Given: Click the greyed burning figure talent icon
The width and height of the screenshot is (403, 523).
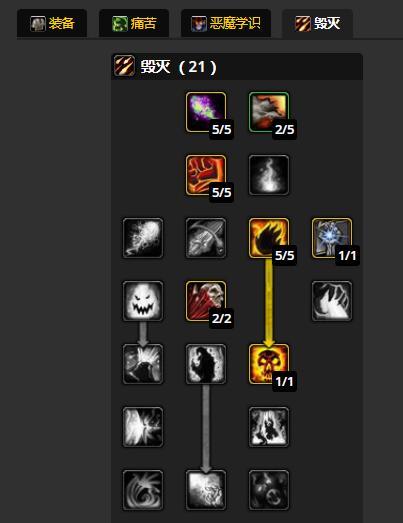Looking at the screenshot, I should pos(269,427).
